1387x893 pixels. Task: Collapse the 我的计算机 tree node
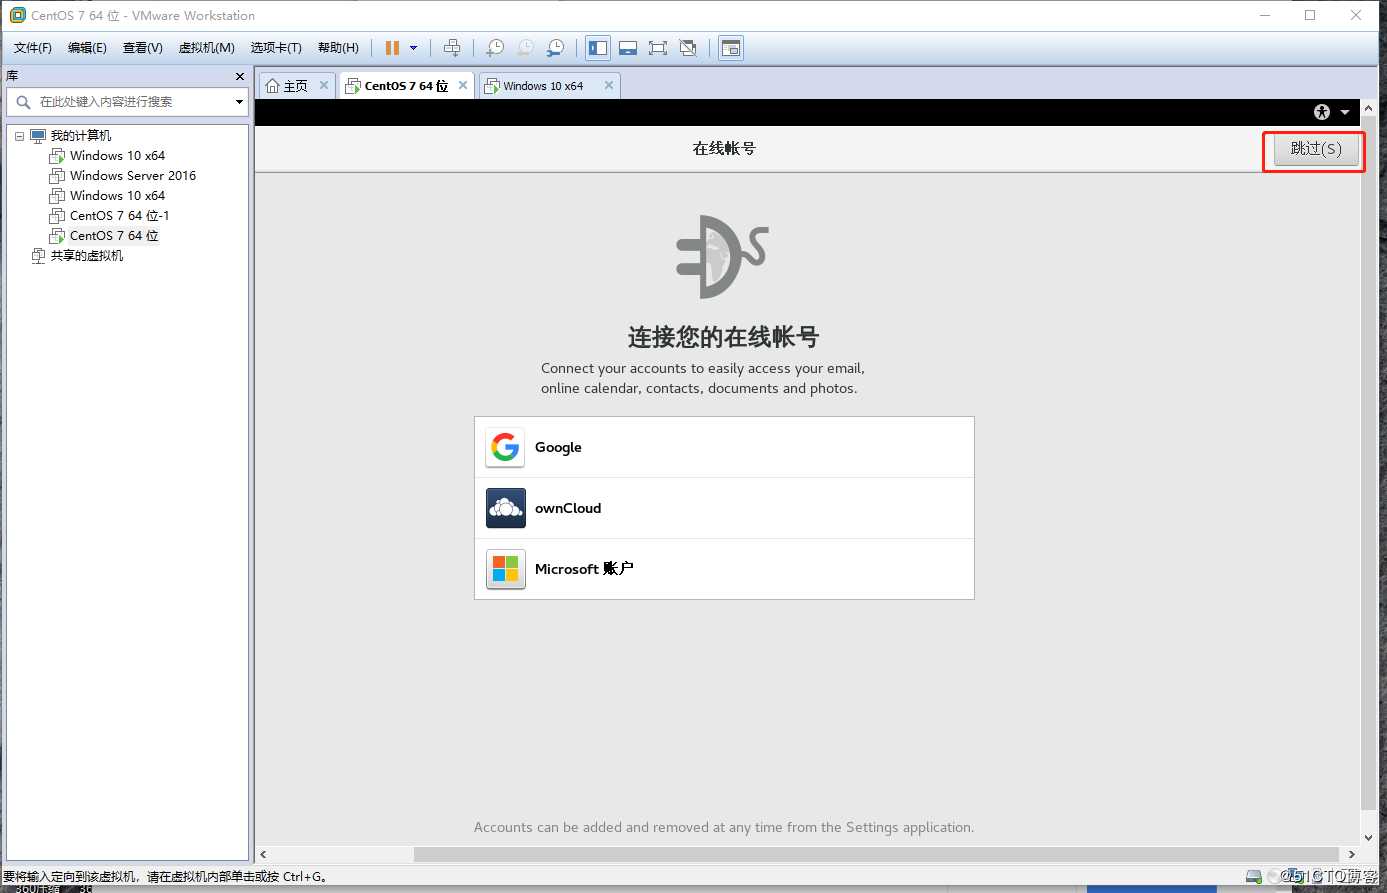(19, 136)
